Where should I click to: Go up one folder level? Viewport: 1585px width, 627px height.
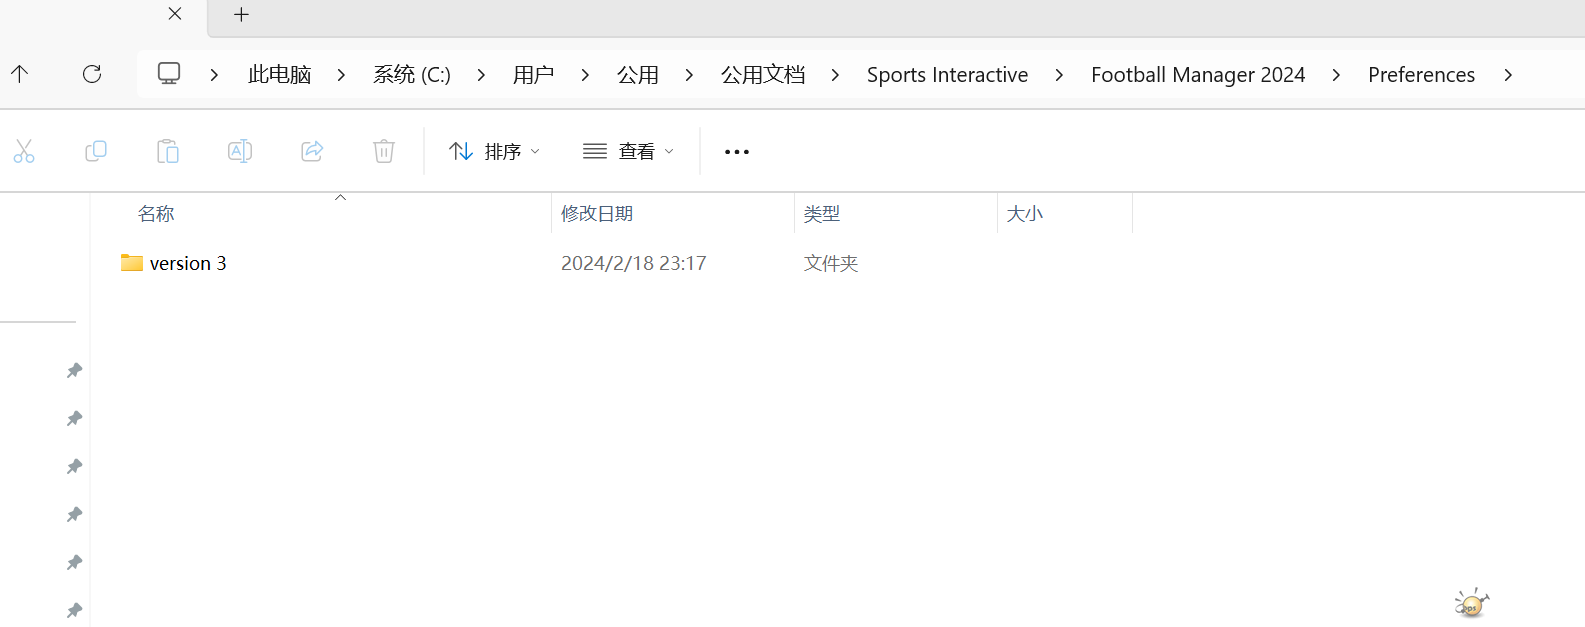click(x=20, y=74)
